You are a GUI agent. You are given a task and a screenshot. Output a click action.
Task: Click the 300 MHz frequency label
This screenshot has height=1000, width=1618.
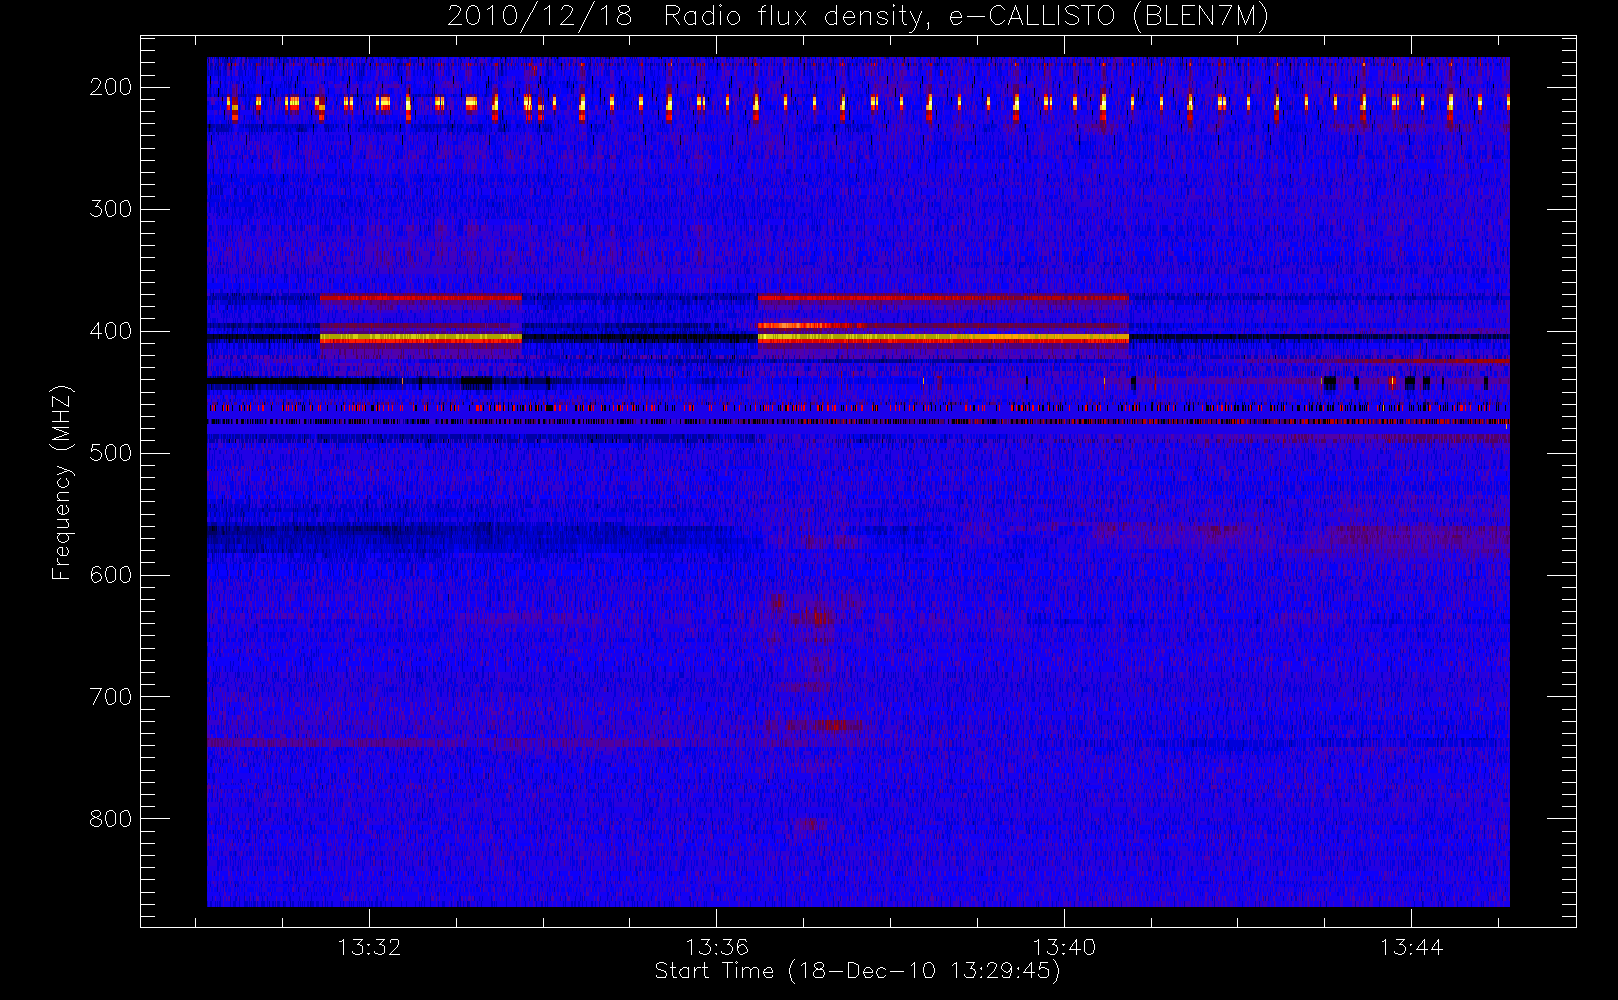click(110, 209)
